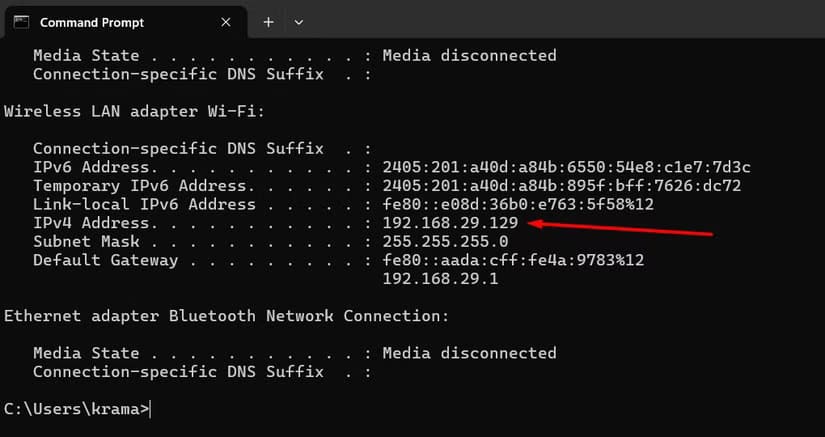This screenshot has height=437, width=825.
Task: Open a new tab with plus button
Action: point(268,22)
